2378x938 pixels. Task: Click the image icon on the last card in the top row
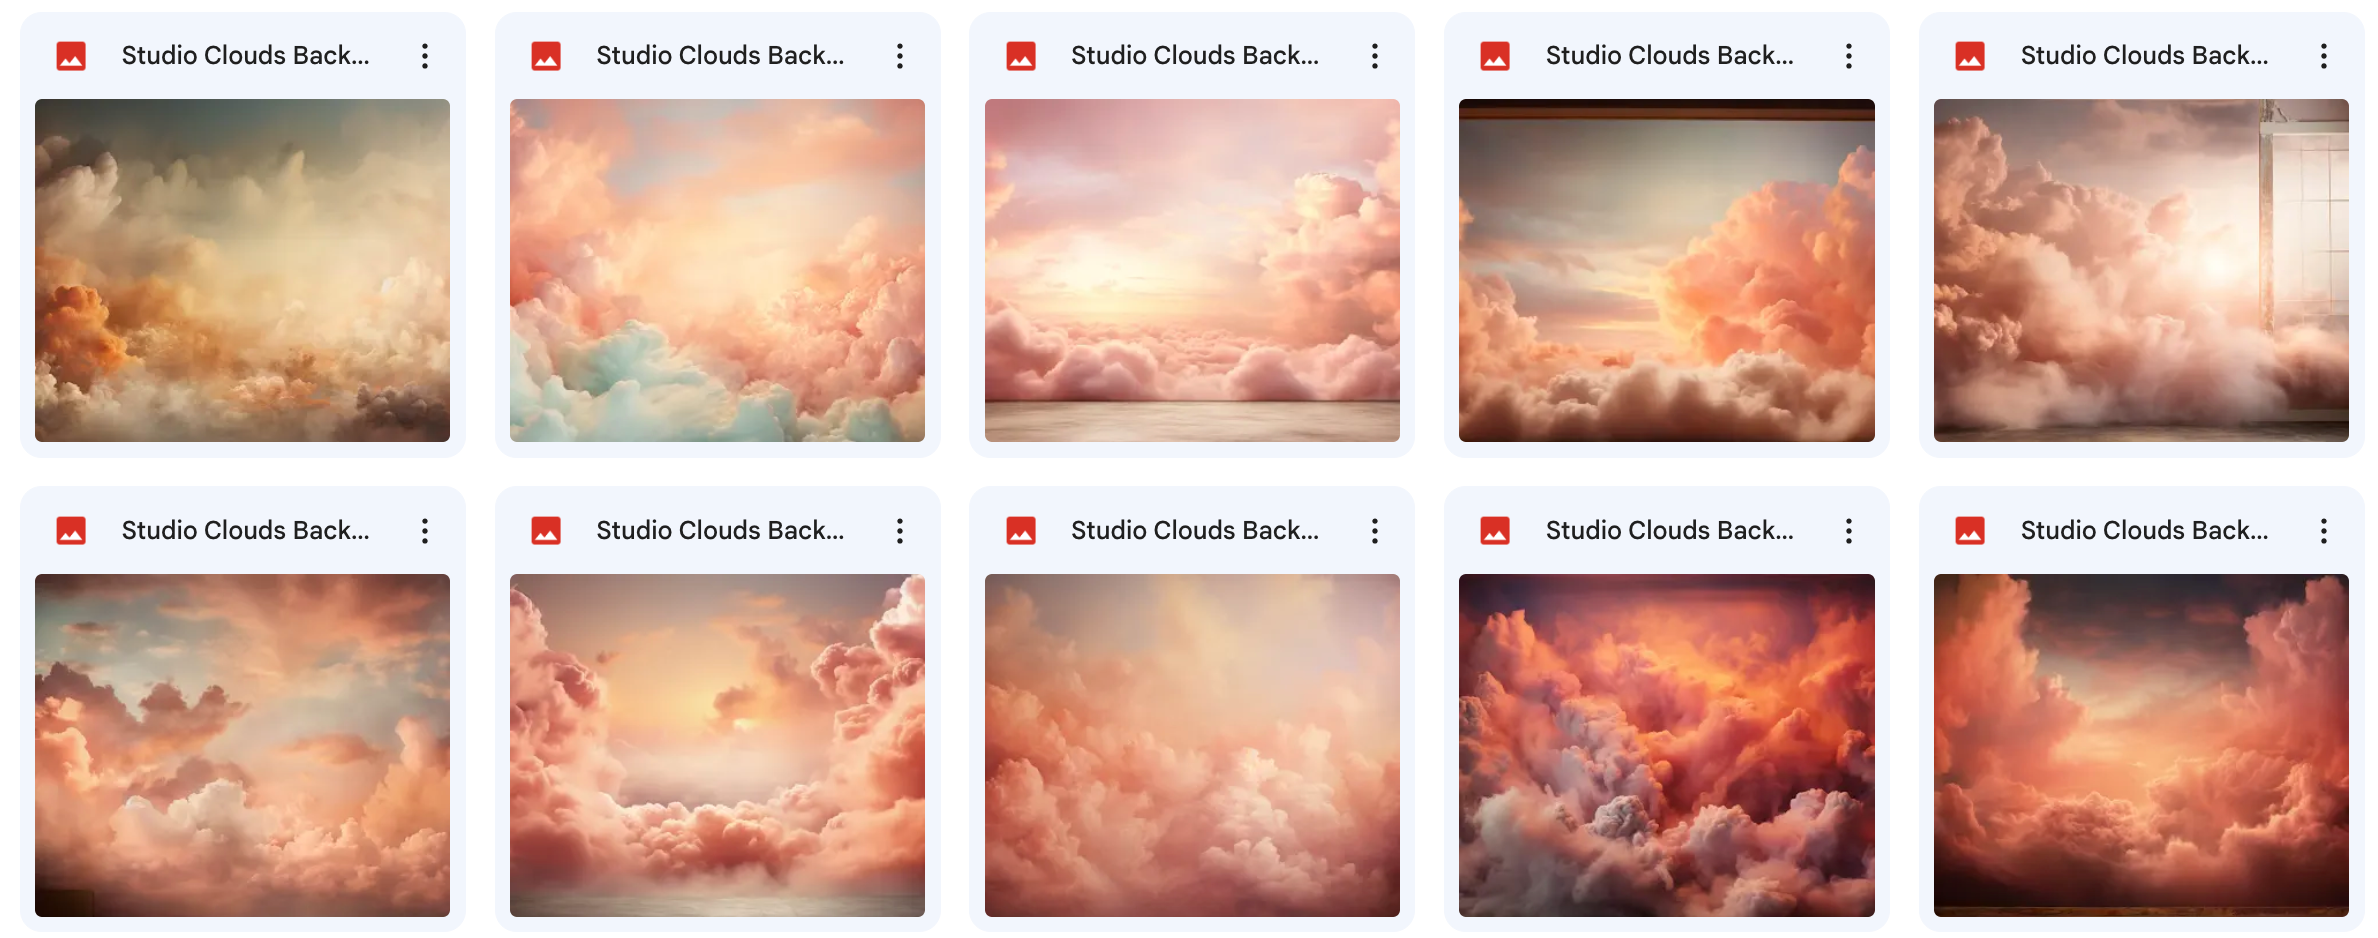point(1969,55)
